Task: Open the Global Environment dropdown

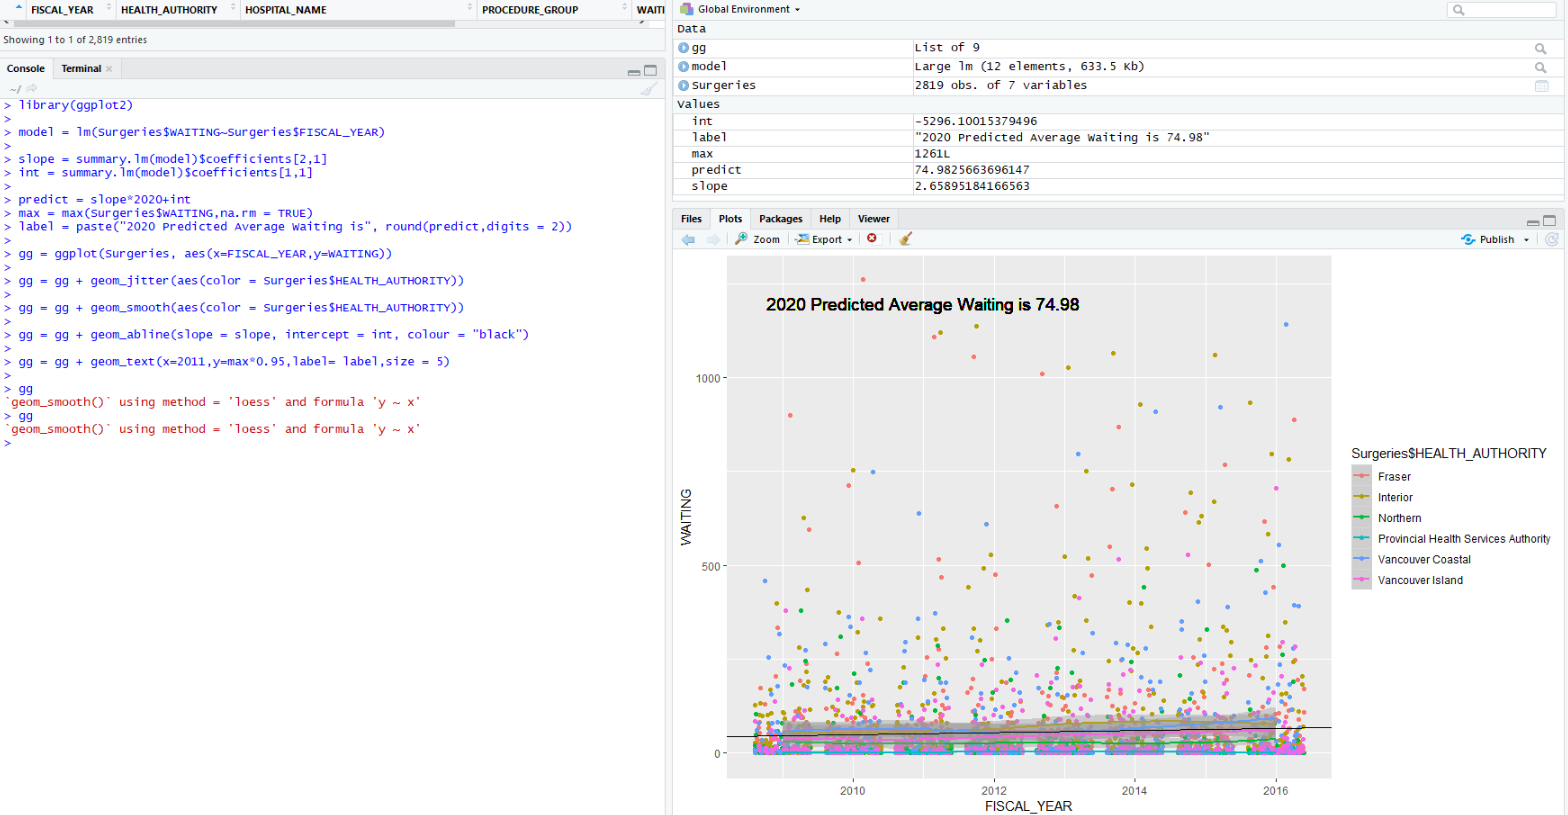Action: click(x=741, y=9)
